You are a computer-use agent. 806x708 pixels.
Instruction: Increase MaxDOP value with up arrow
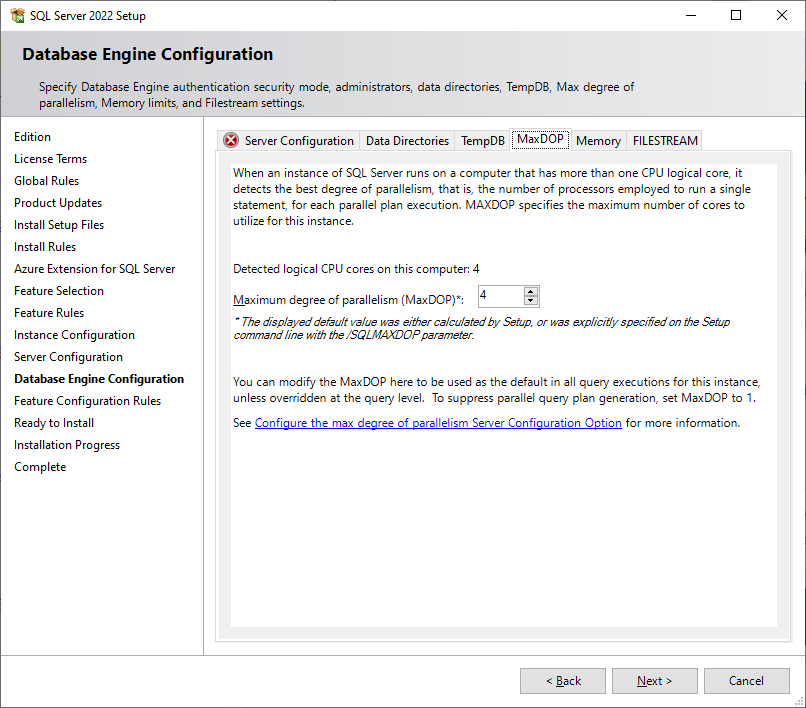(x=531, y=291)
